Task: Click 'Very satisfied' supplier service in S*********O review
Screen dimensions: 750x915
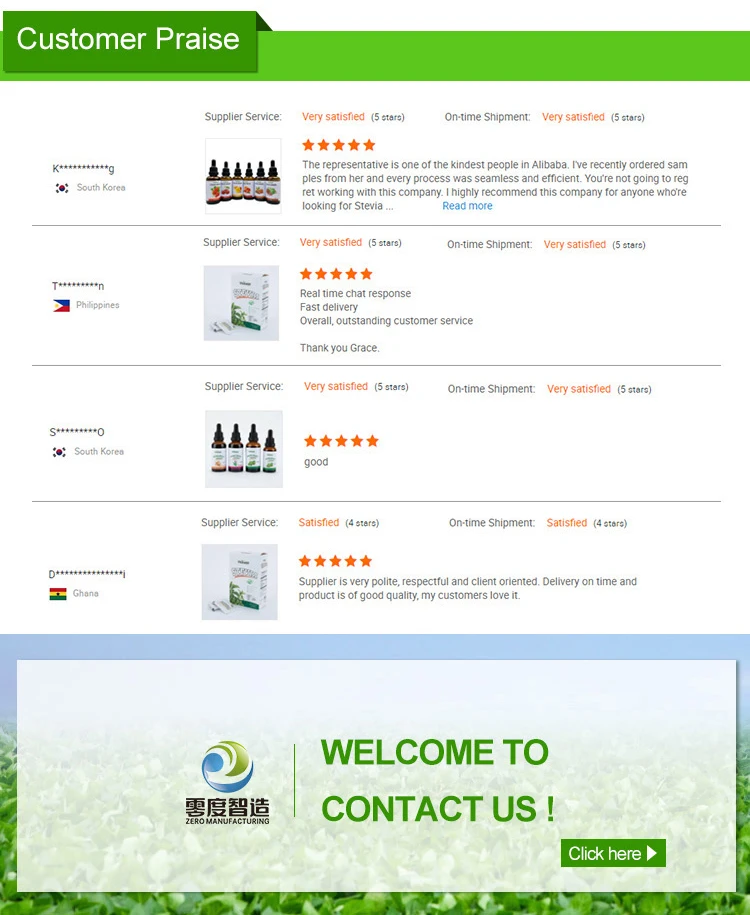Action: tap(336, 386)
